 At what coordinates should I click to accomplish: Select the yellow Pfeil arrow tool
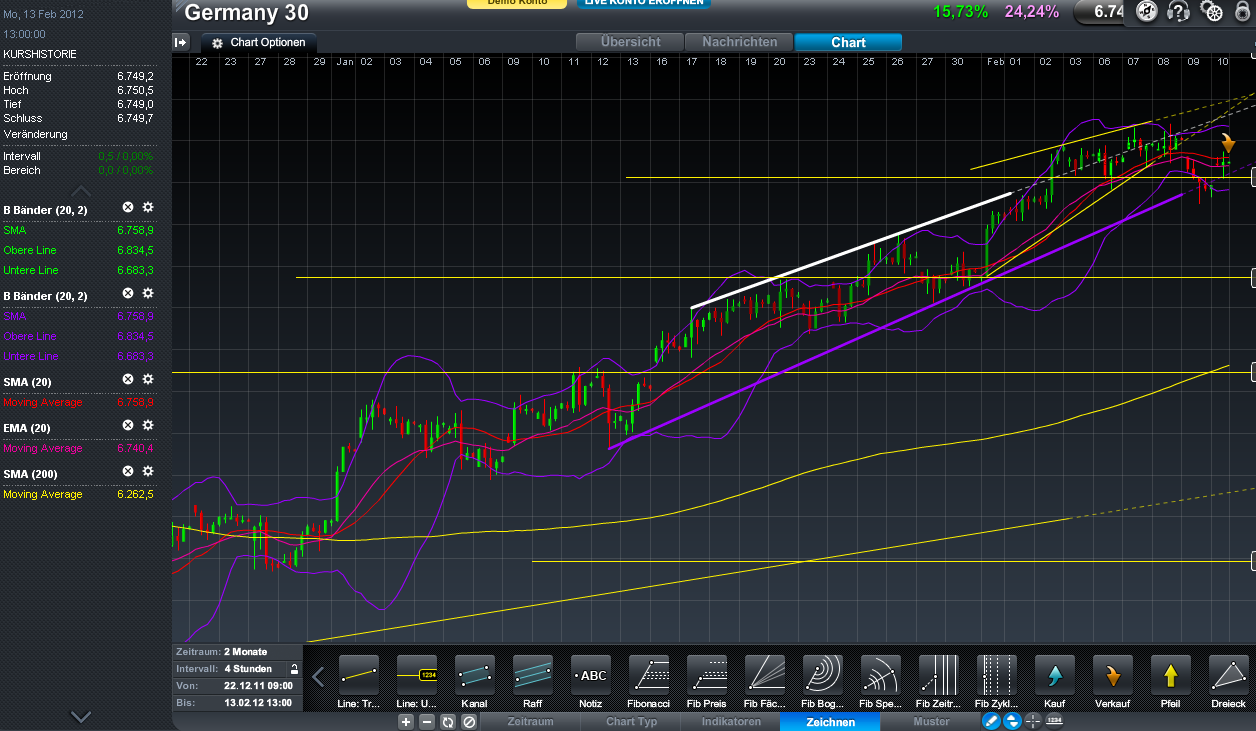tap(1171, 675)
